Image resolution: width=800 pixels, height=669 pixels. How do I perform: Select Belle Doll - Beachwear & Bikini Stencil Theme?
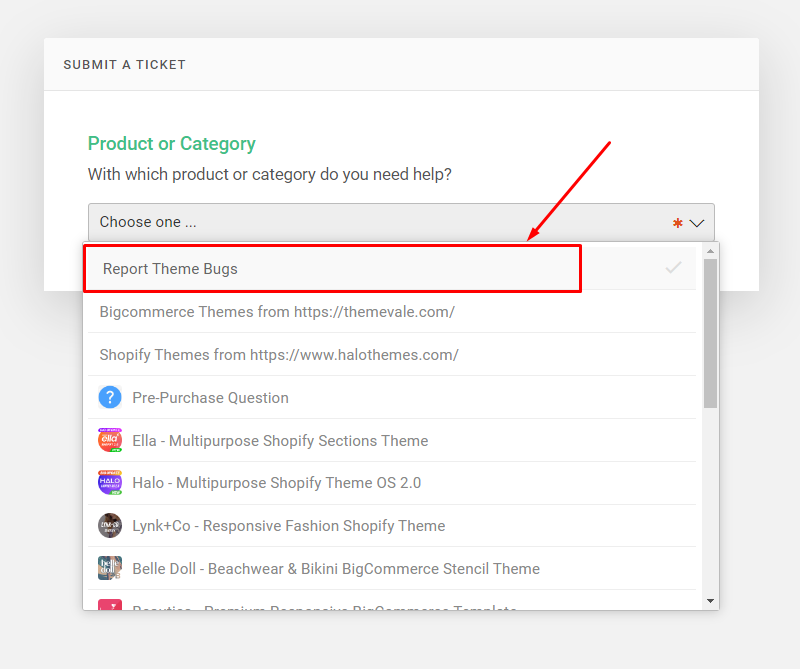(x=392, y=568)
